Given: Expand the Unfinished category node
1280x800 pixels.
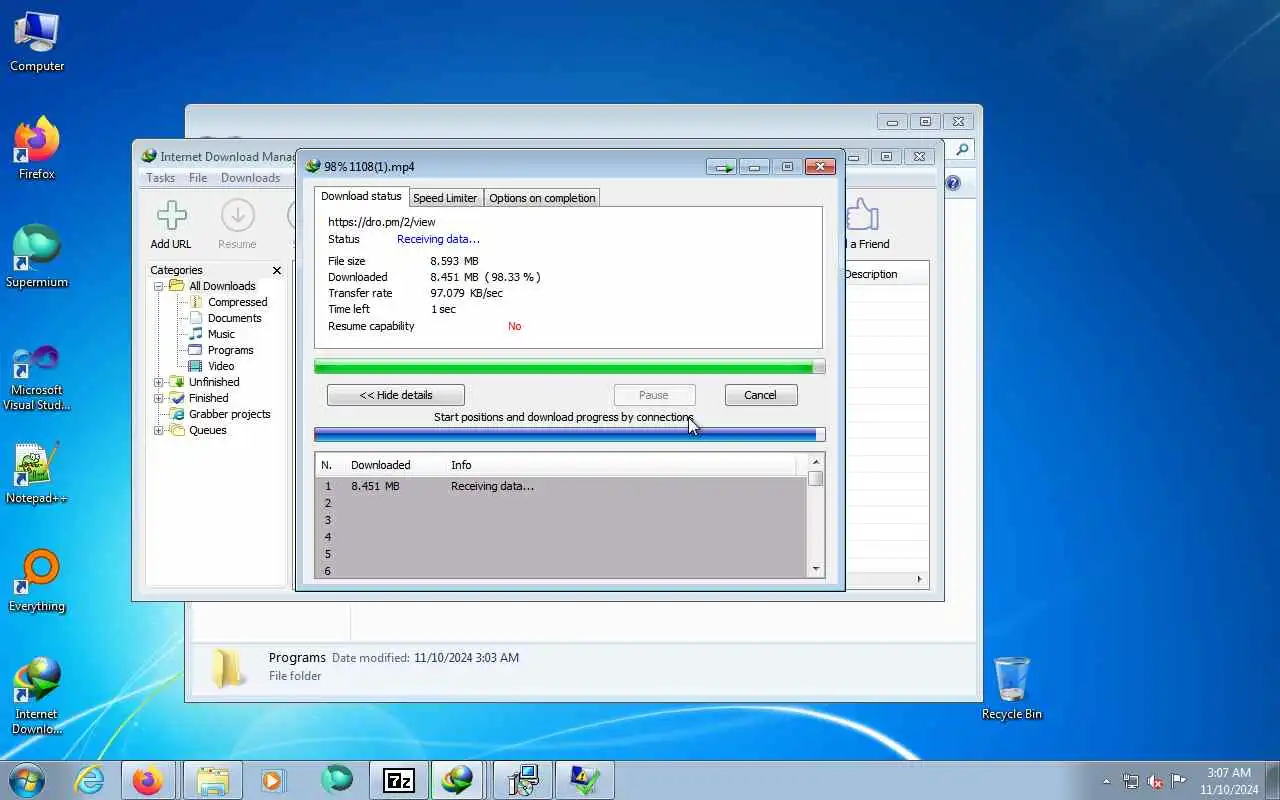Looking at the screenshot, I should pos(158,382).
